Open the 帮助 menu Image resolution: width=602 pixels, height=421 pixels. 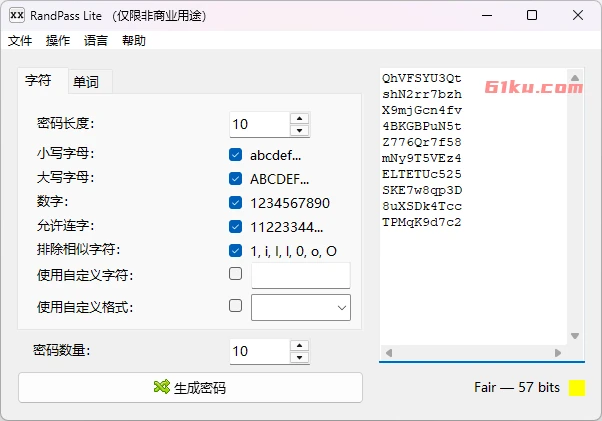[134, 40]
